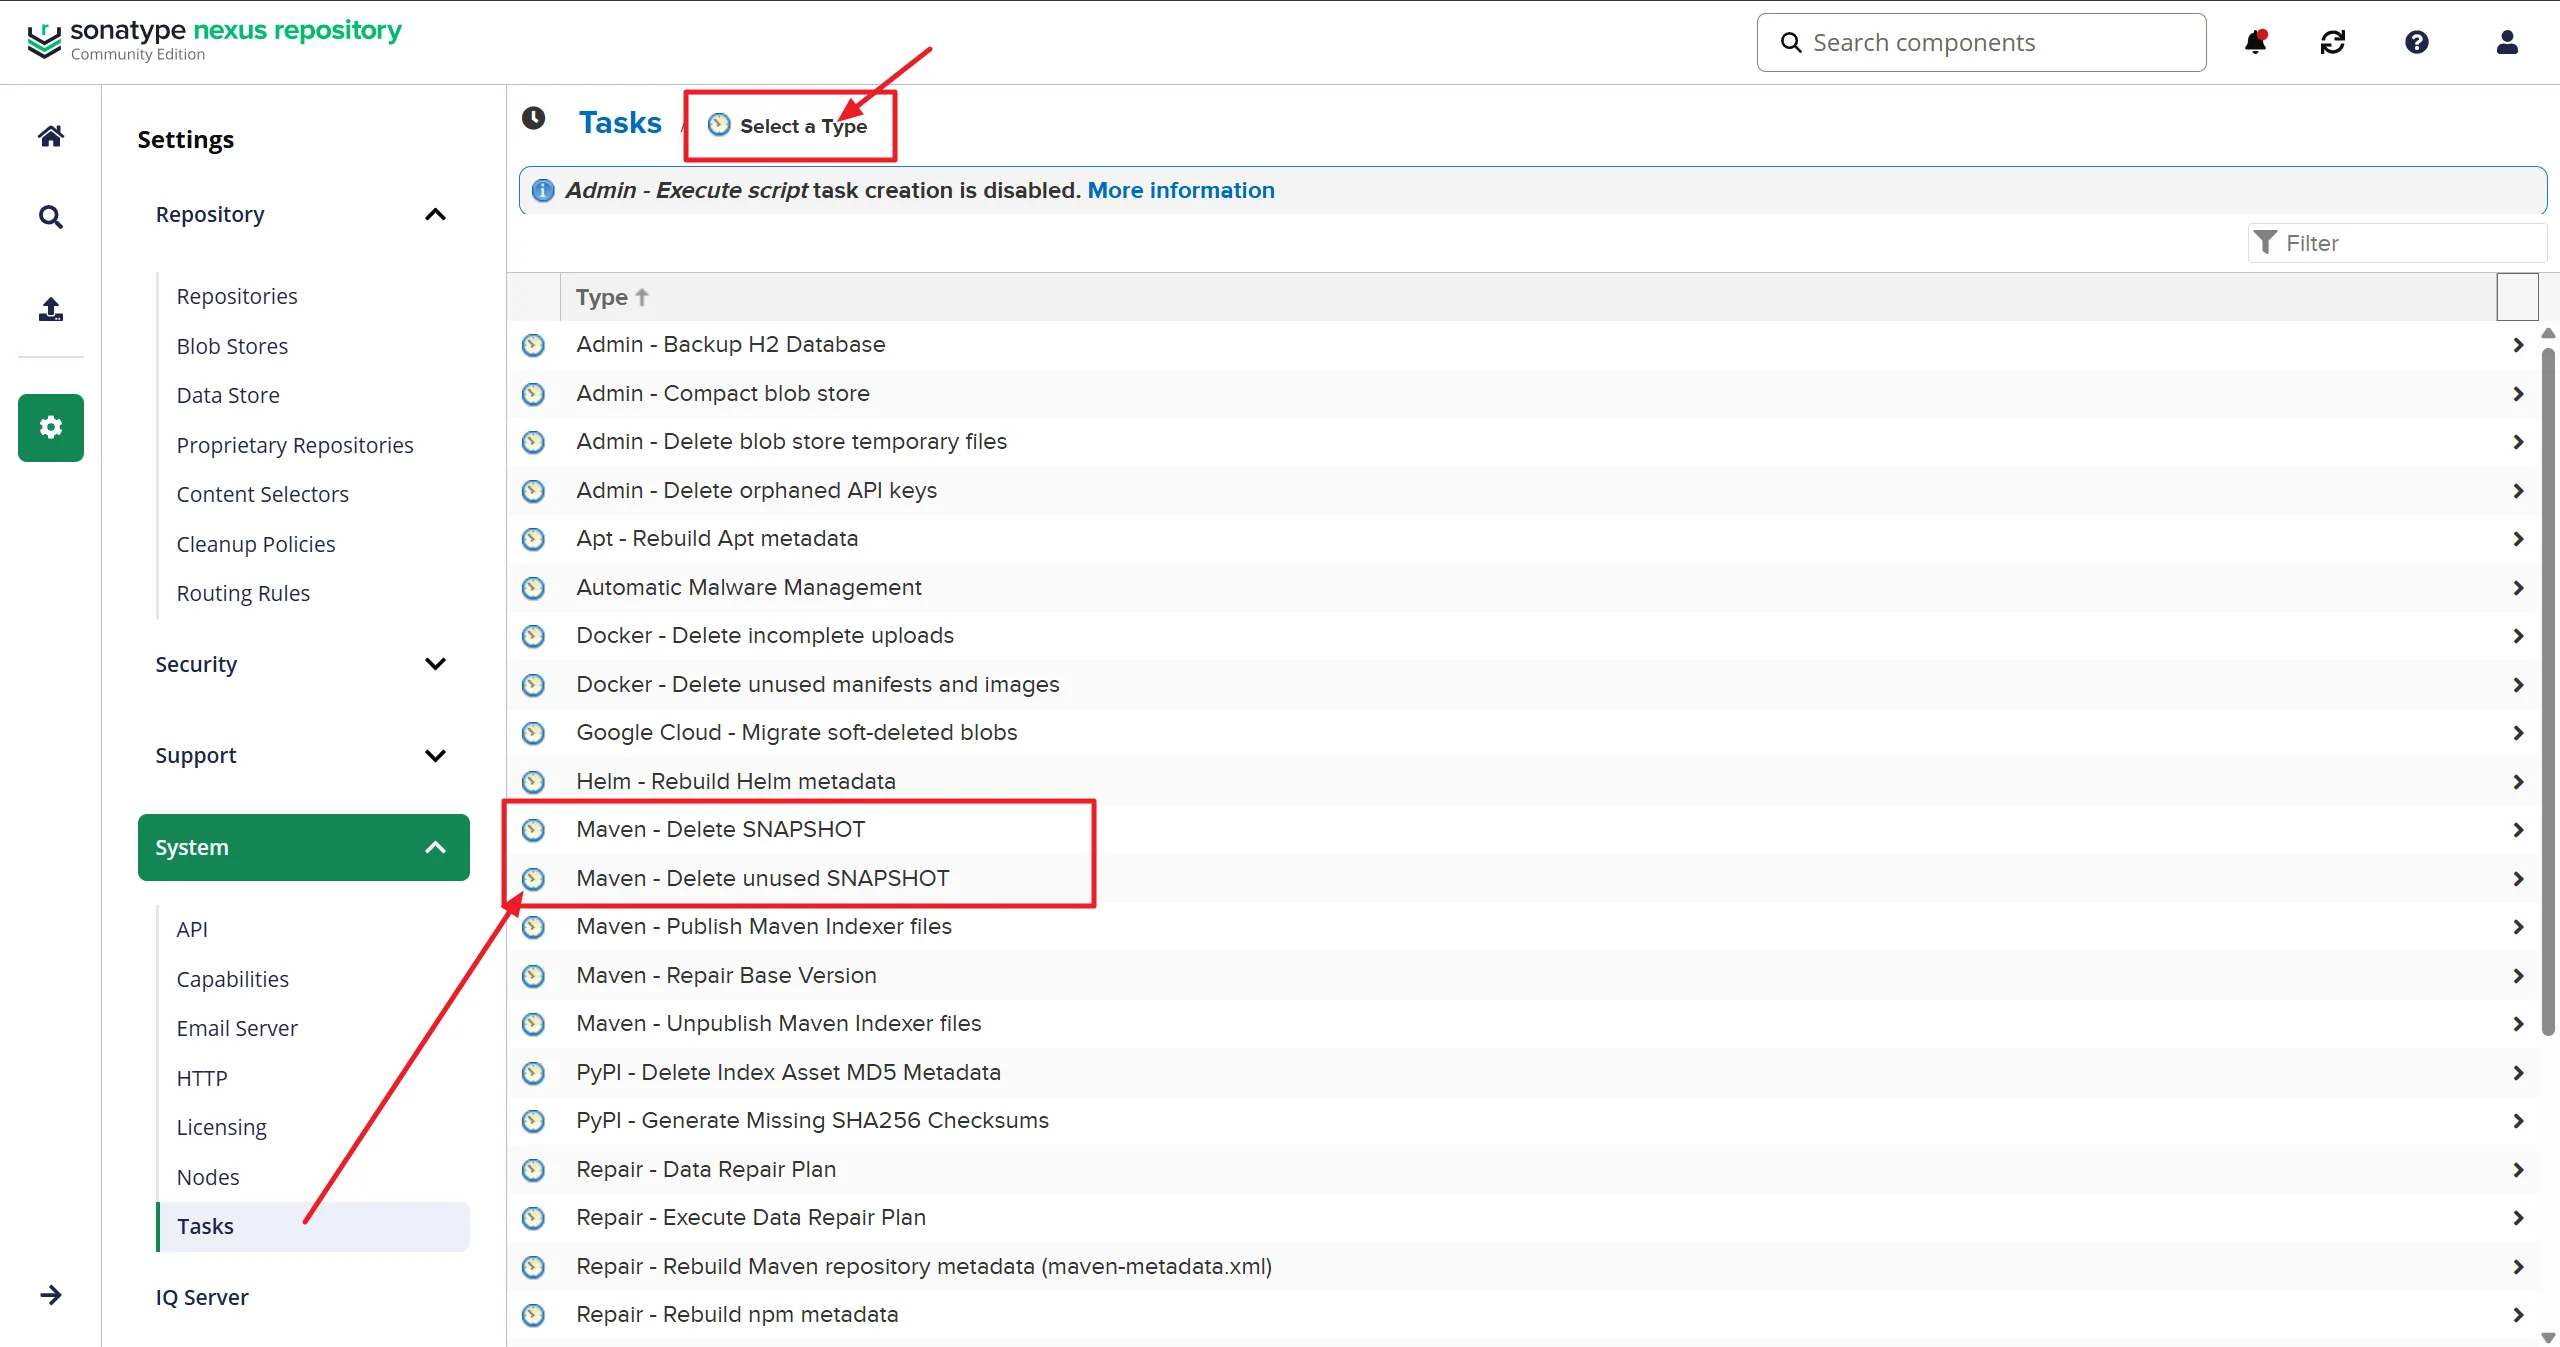The height and width of the screenshot is (1347, 2560).
Task: Open the help question mark icon
Action: click(2417, 42)
